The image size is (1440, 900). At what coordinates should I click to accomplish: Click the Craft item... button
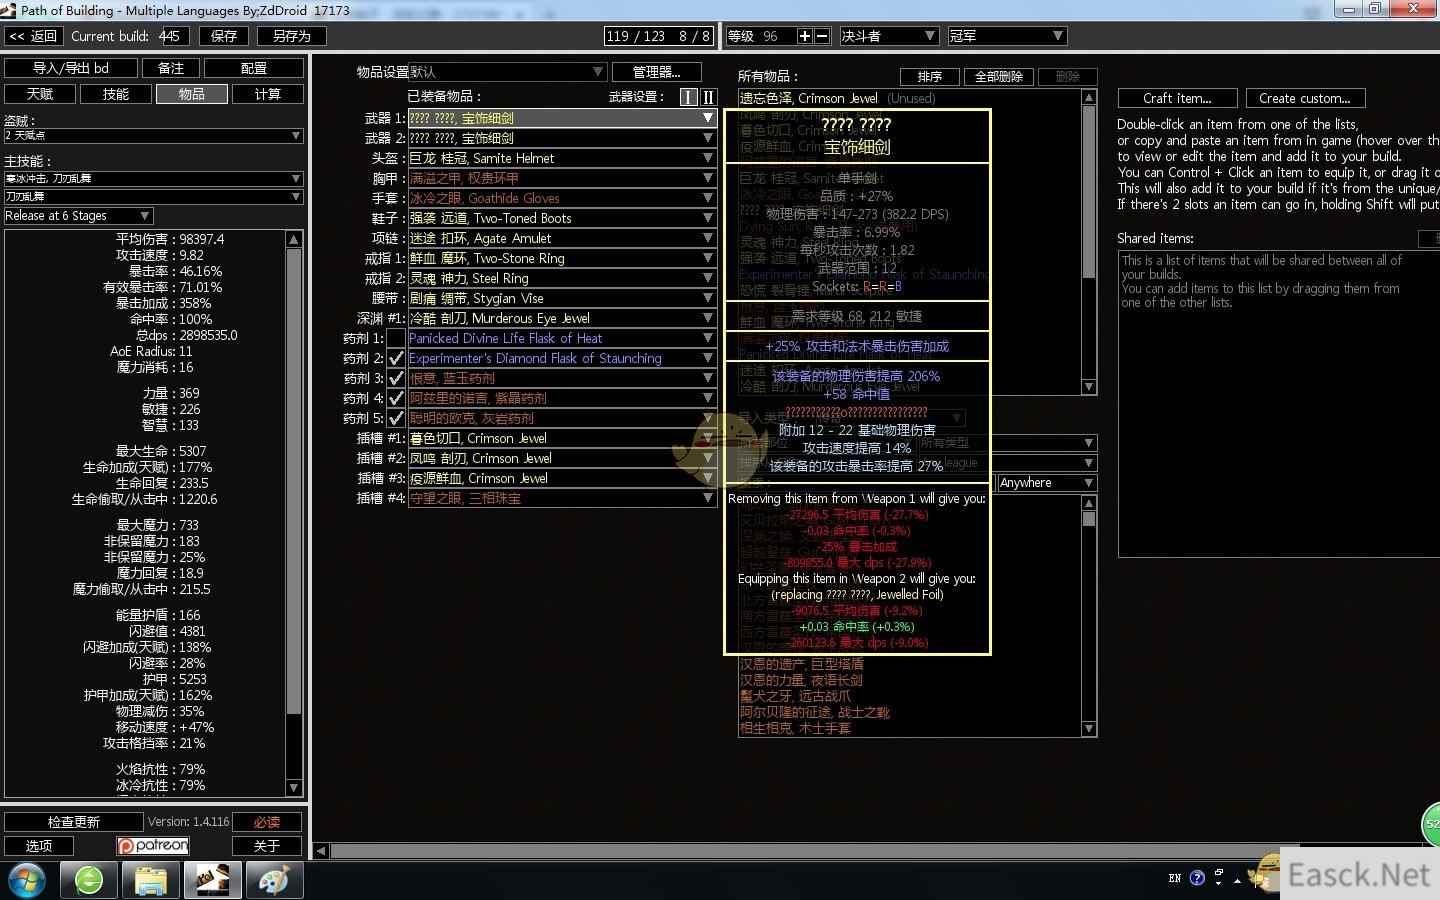(x=1177, y=98)
